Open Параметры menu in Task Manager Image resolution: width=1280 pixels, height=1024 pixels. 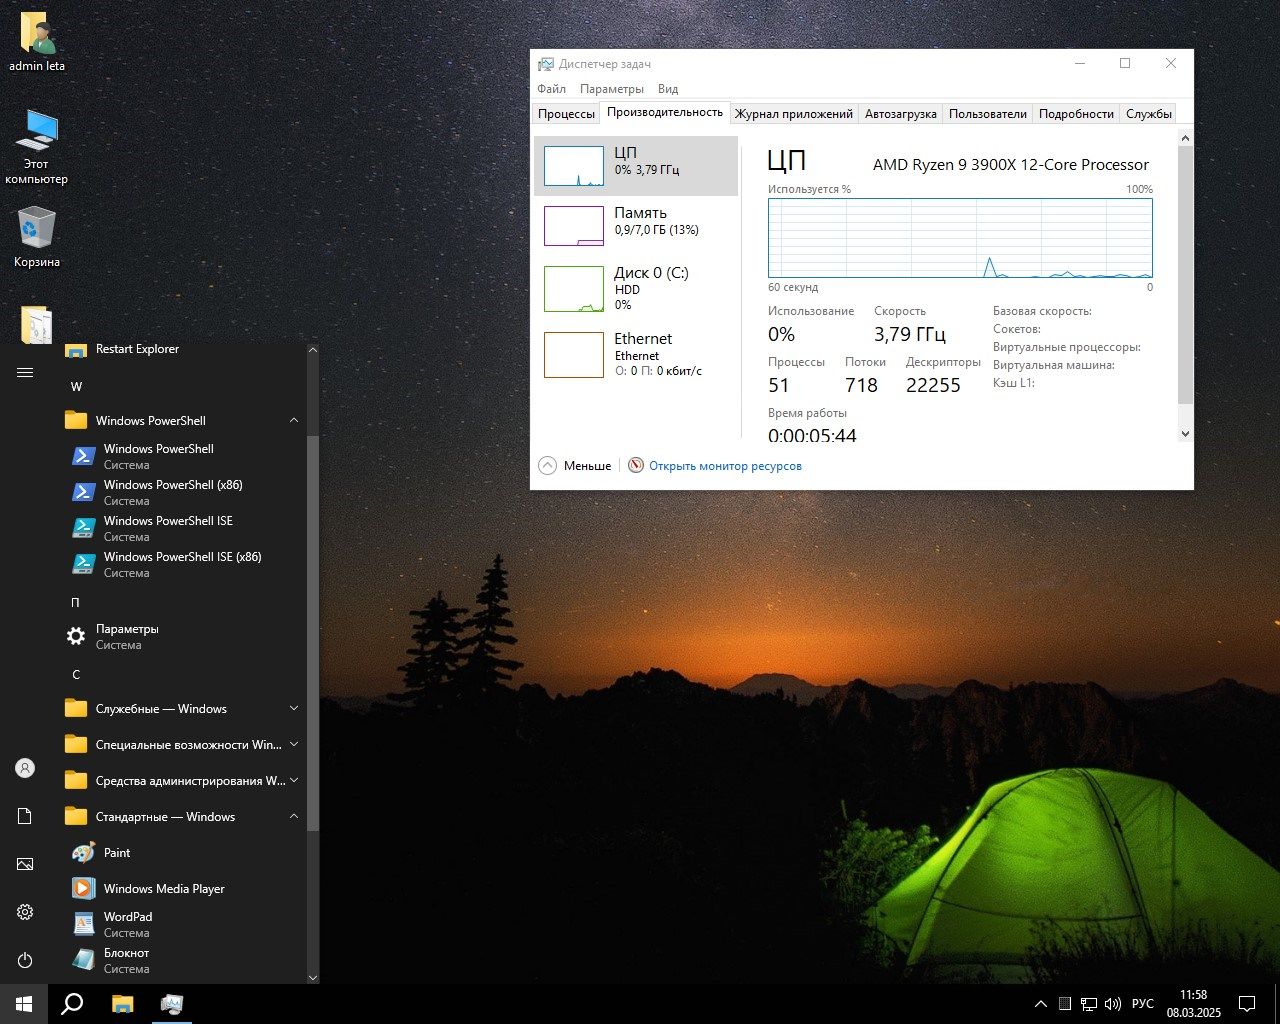[612, 89]
